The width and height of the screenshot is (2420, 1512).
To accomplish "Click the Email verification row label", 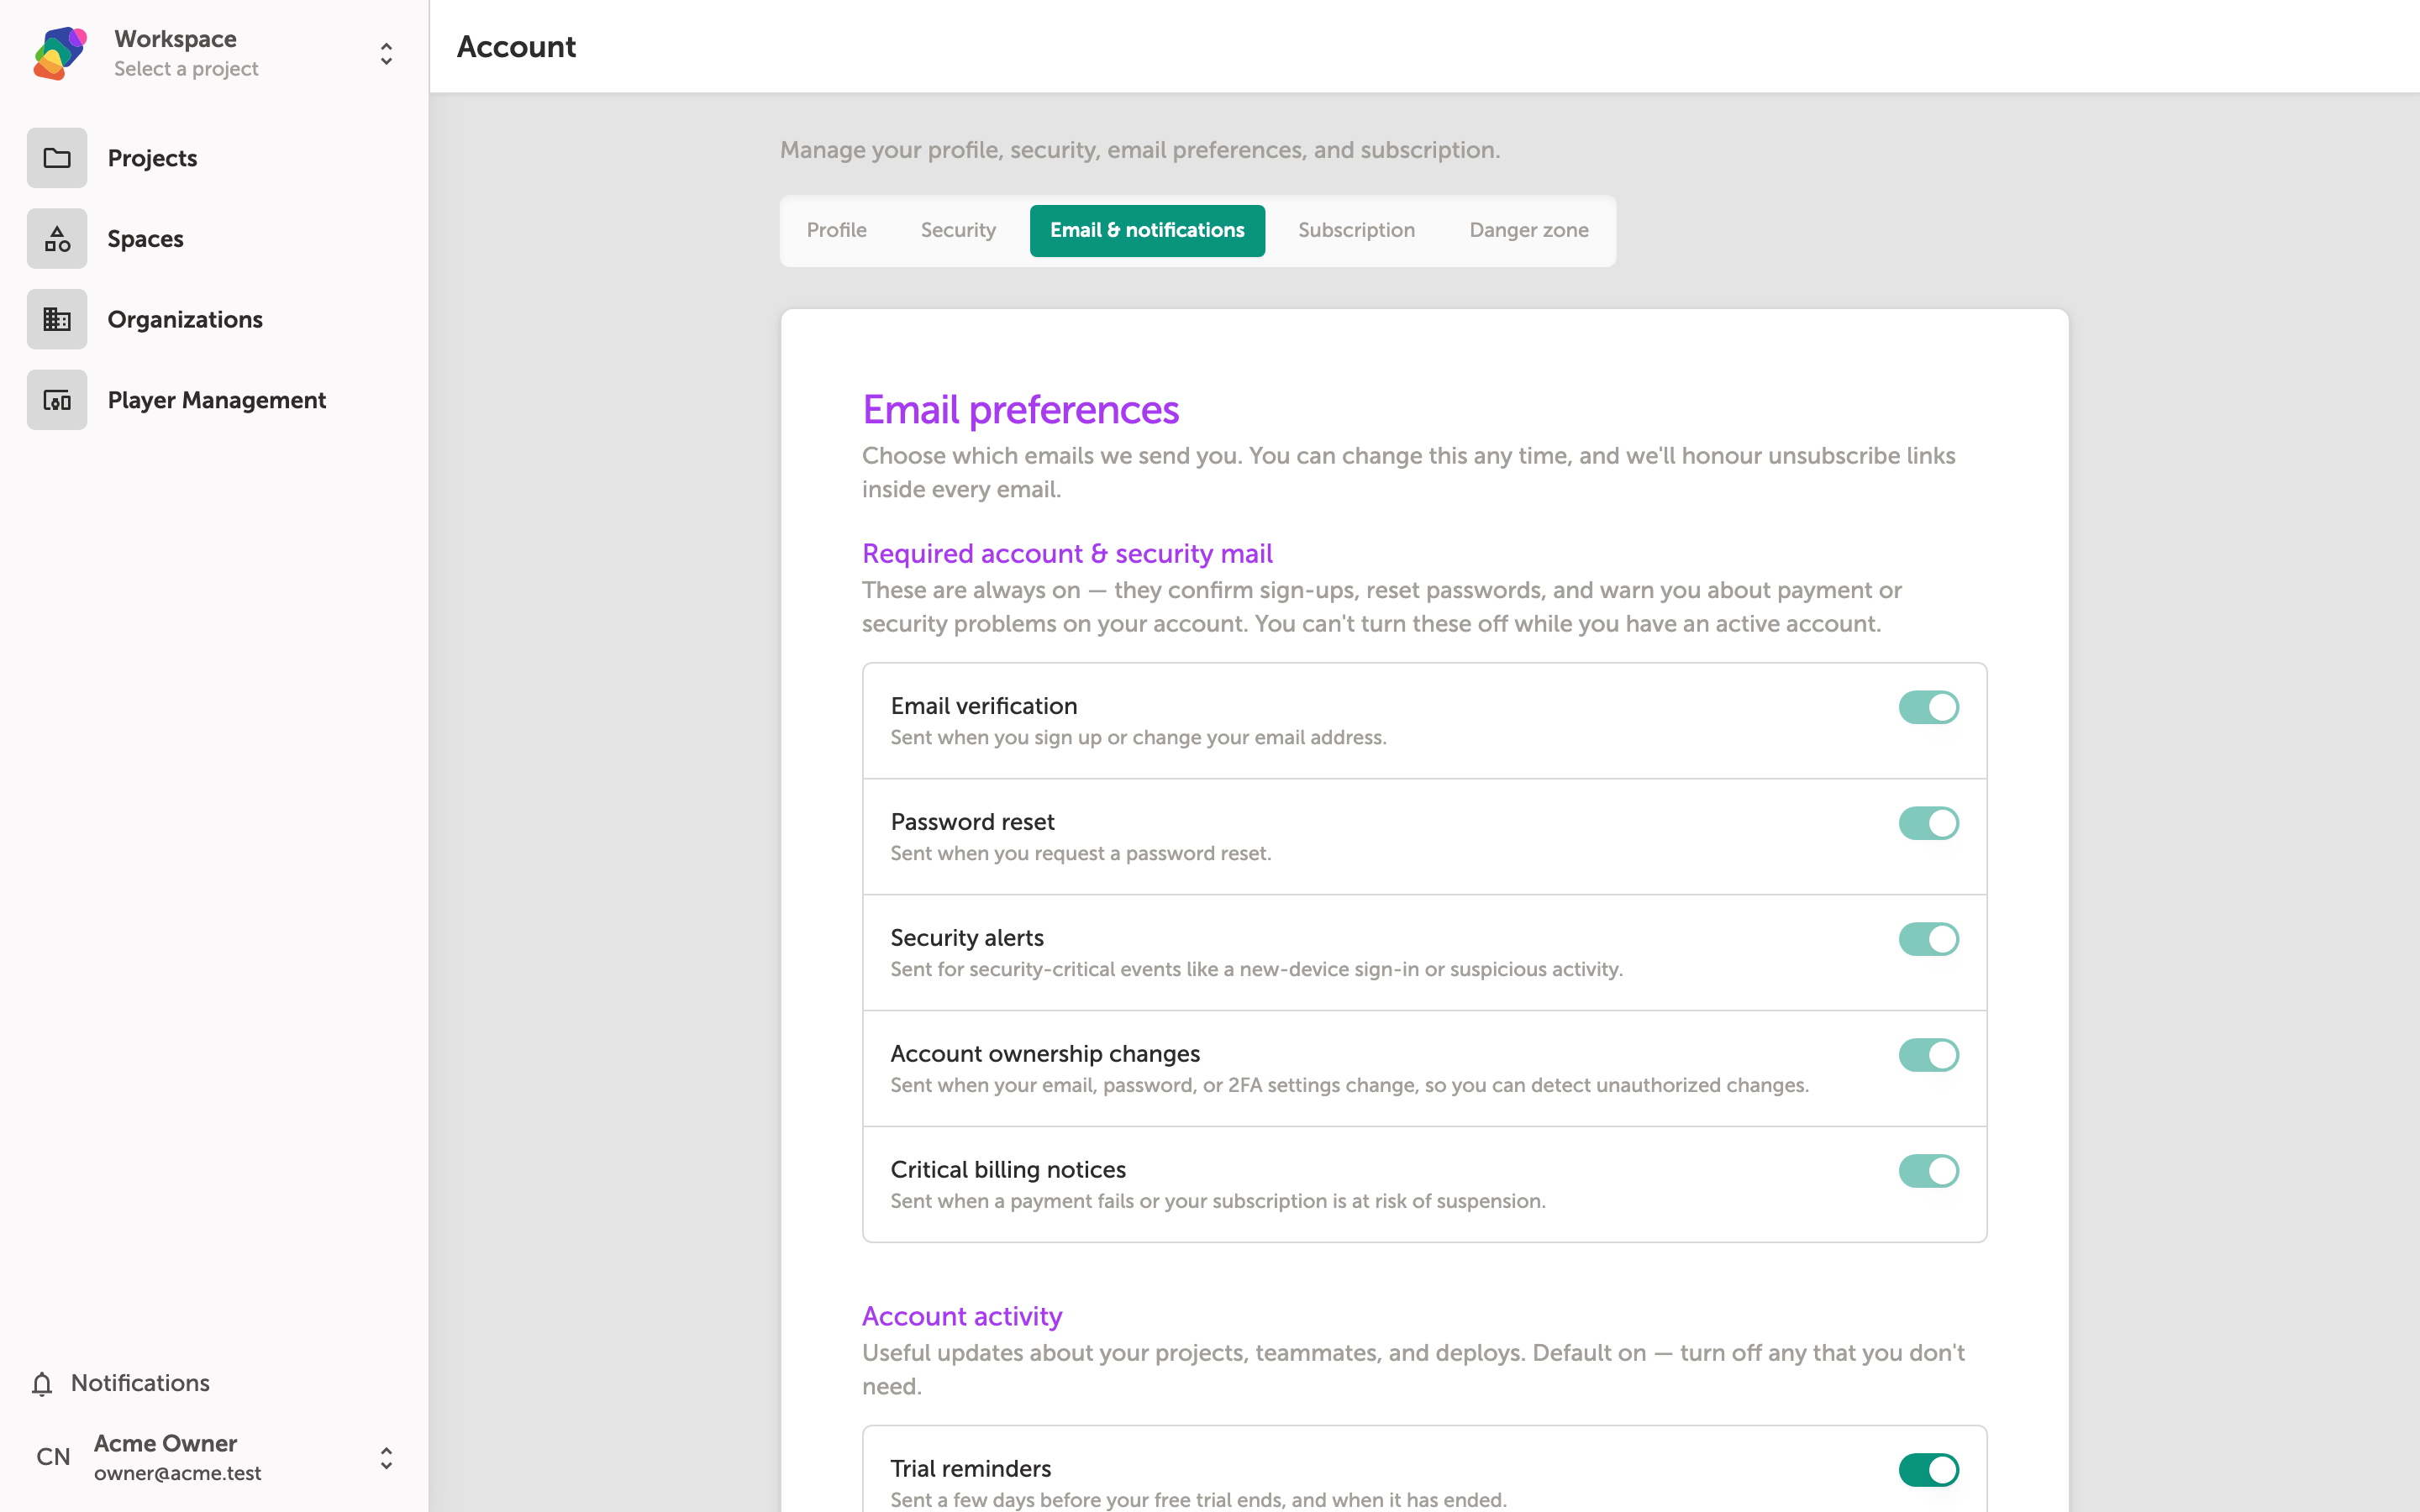I will [x=984, y=706].
